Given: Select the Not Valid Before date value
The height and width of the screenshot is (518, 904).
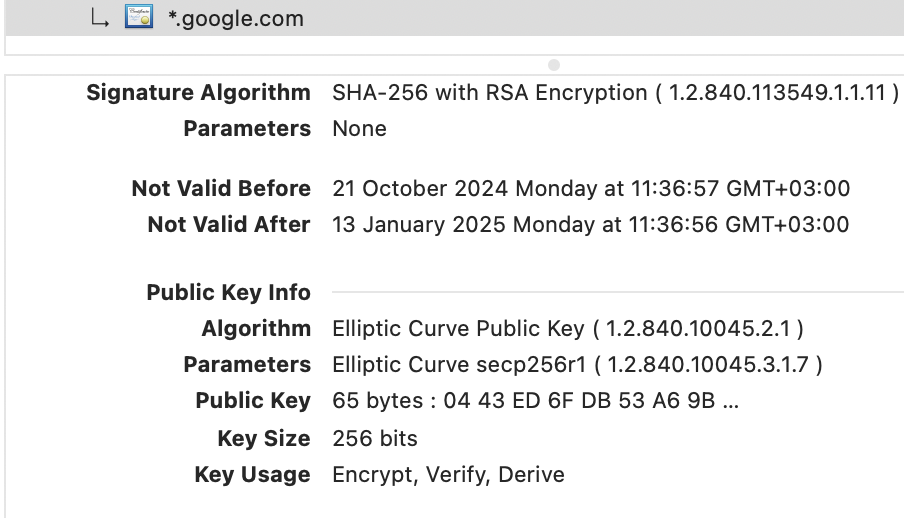Looking at the screenshot, I should pos(591,189).
